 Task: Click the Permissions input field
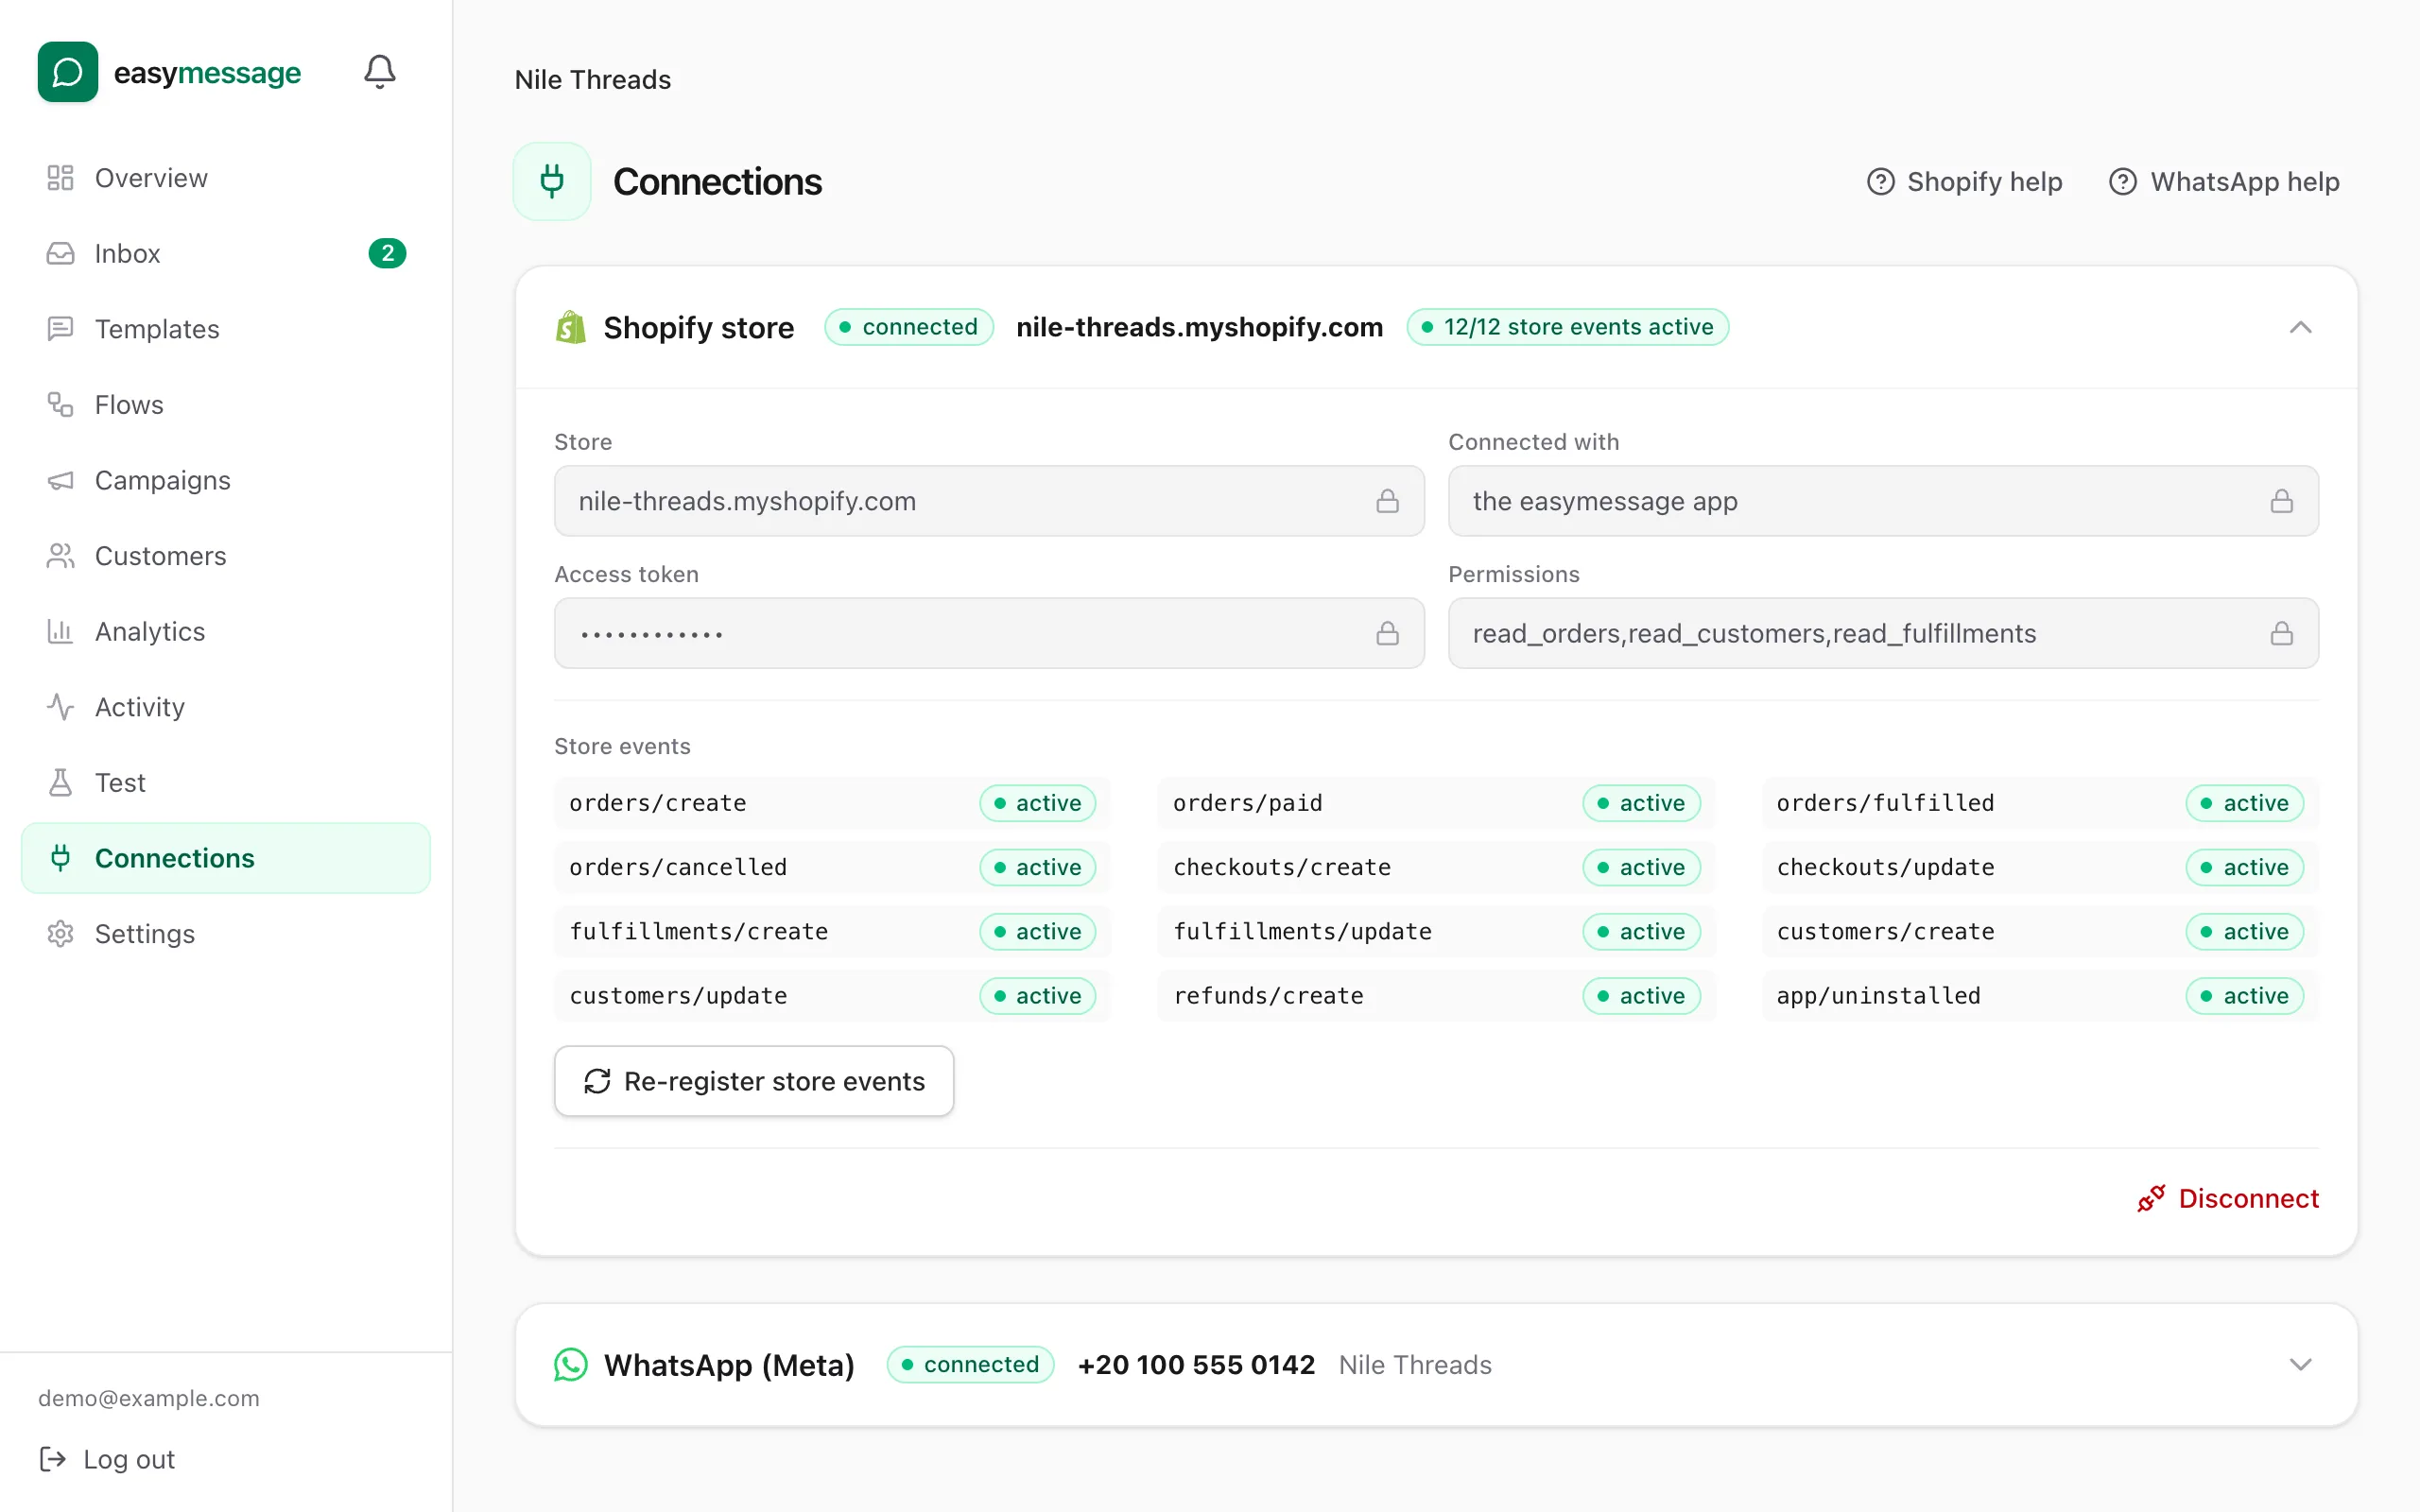(1883, 633)
